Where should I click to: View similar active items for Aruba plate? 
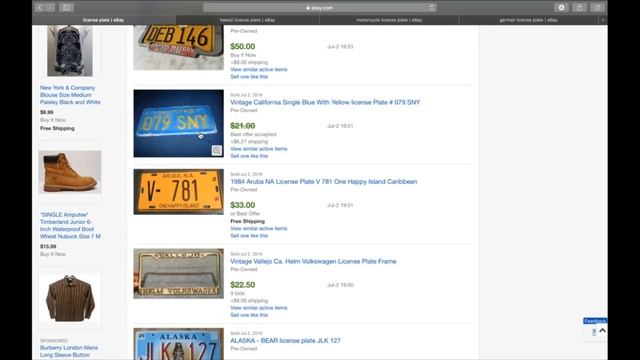click(259, 229)
